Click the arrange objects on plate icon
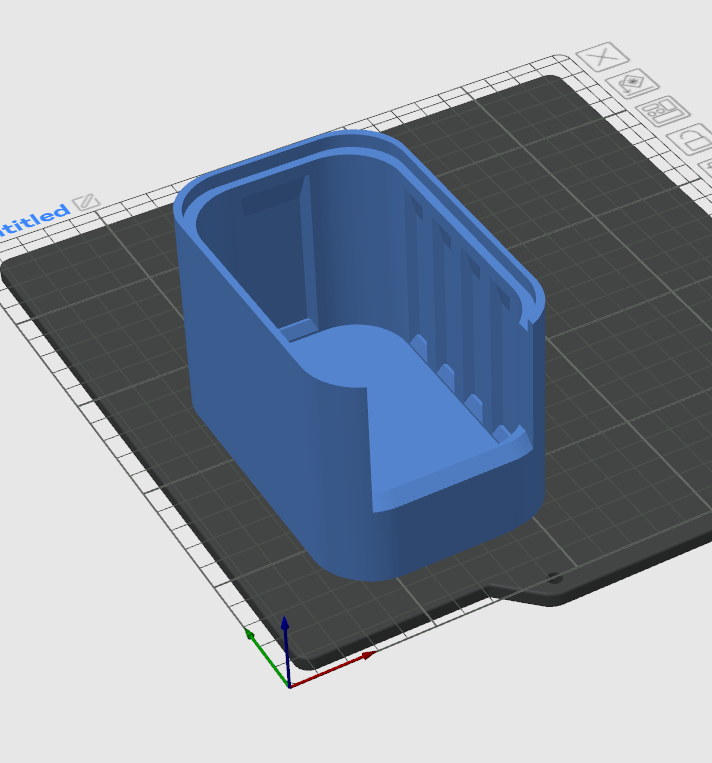Image resolution: width=712 pixels, height=763 pixels. [x=662, y=111]
